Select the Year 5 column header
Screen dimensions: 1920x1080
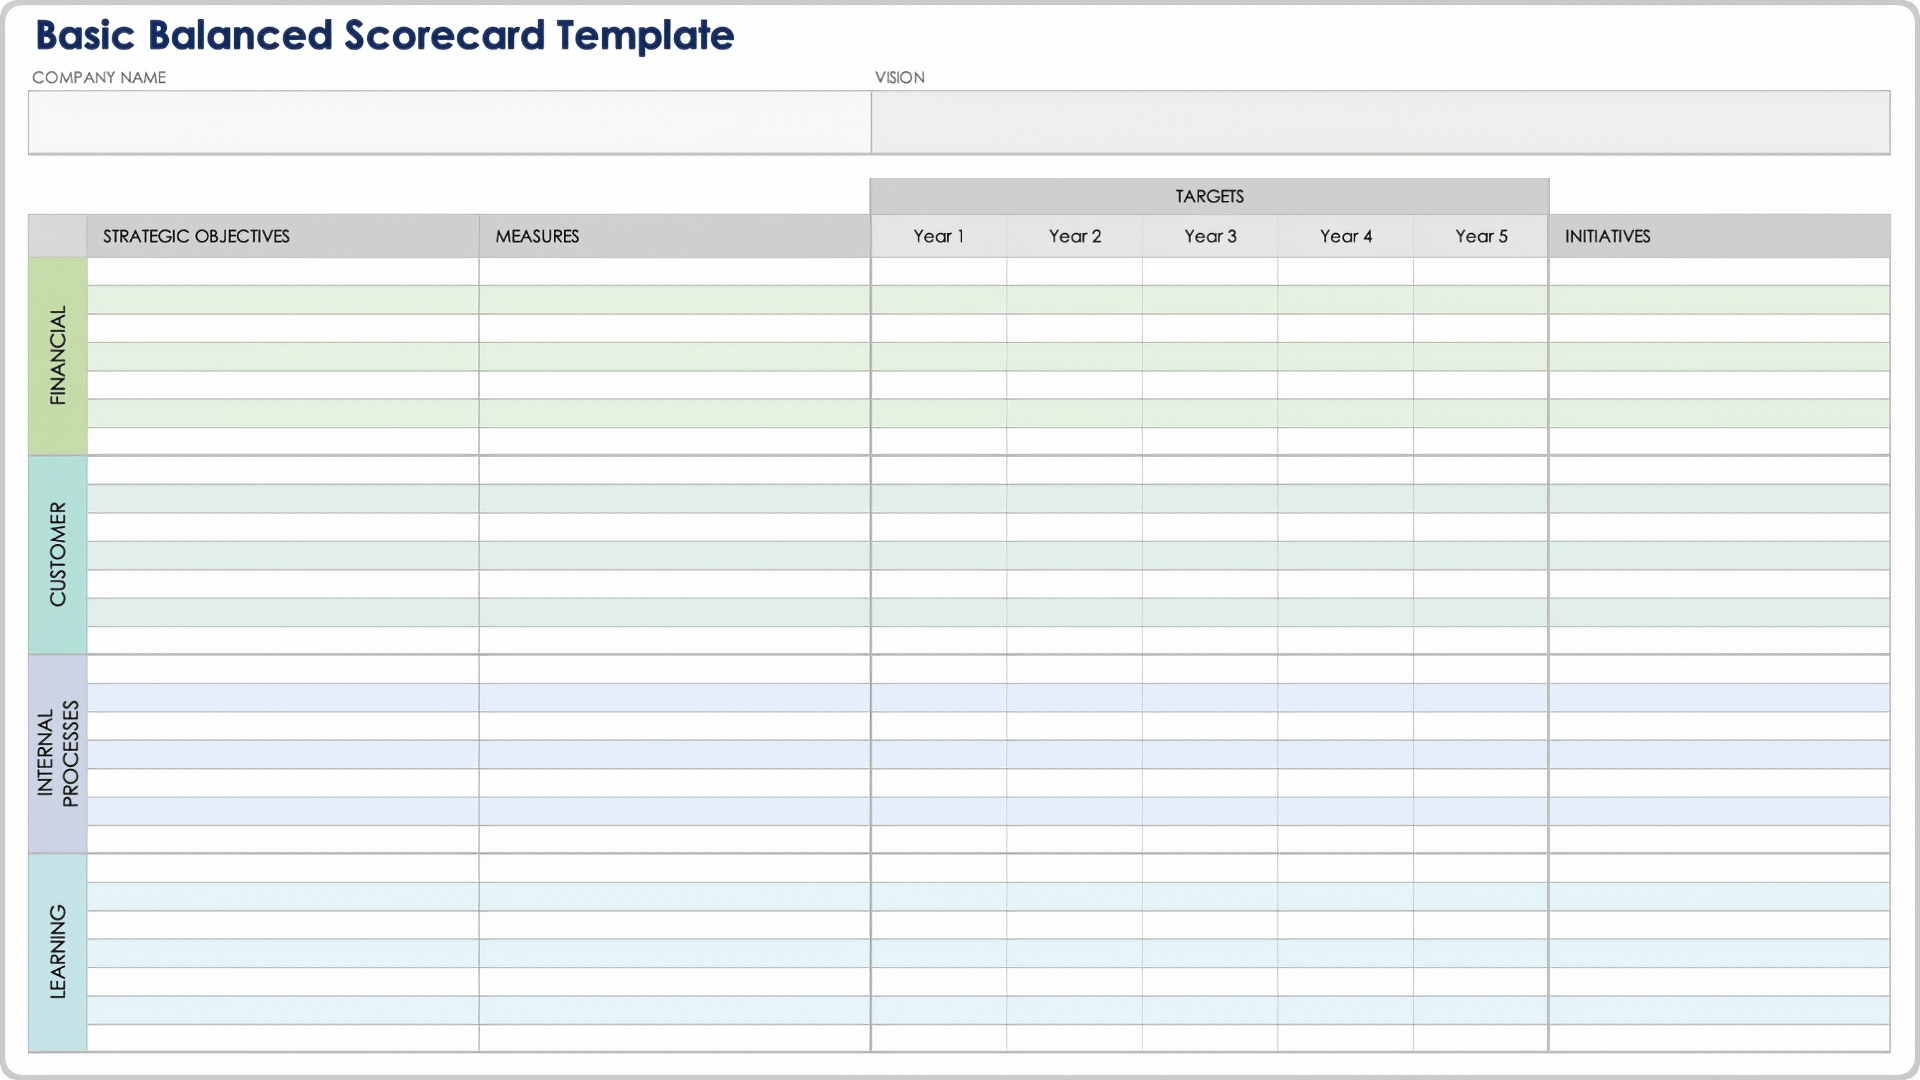point(1481,236)
